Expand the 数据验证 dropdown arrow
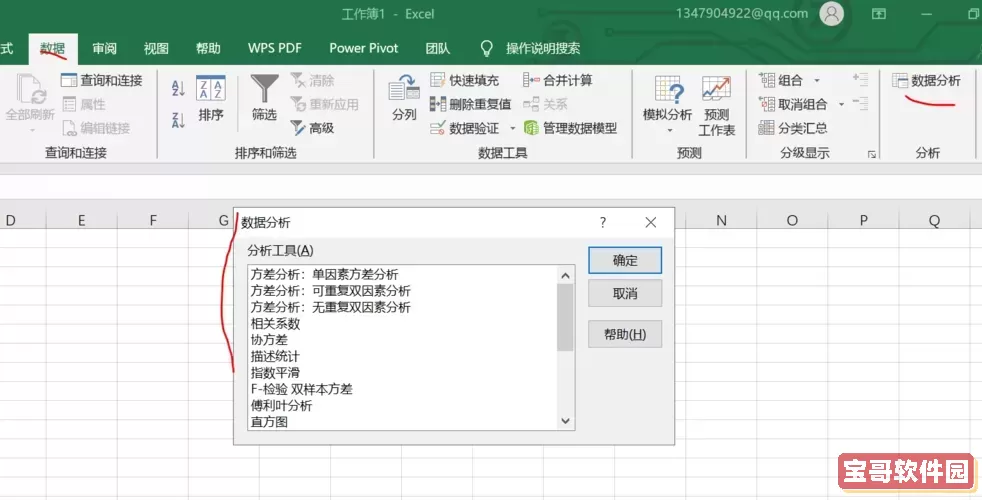 pos(513,128)
